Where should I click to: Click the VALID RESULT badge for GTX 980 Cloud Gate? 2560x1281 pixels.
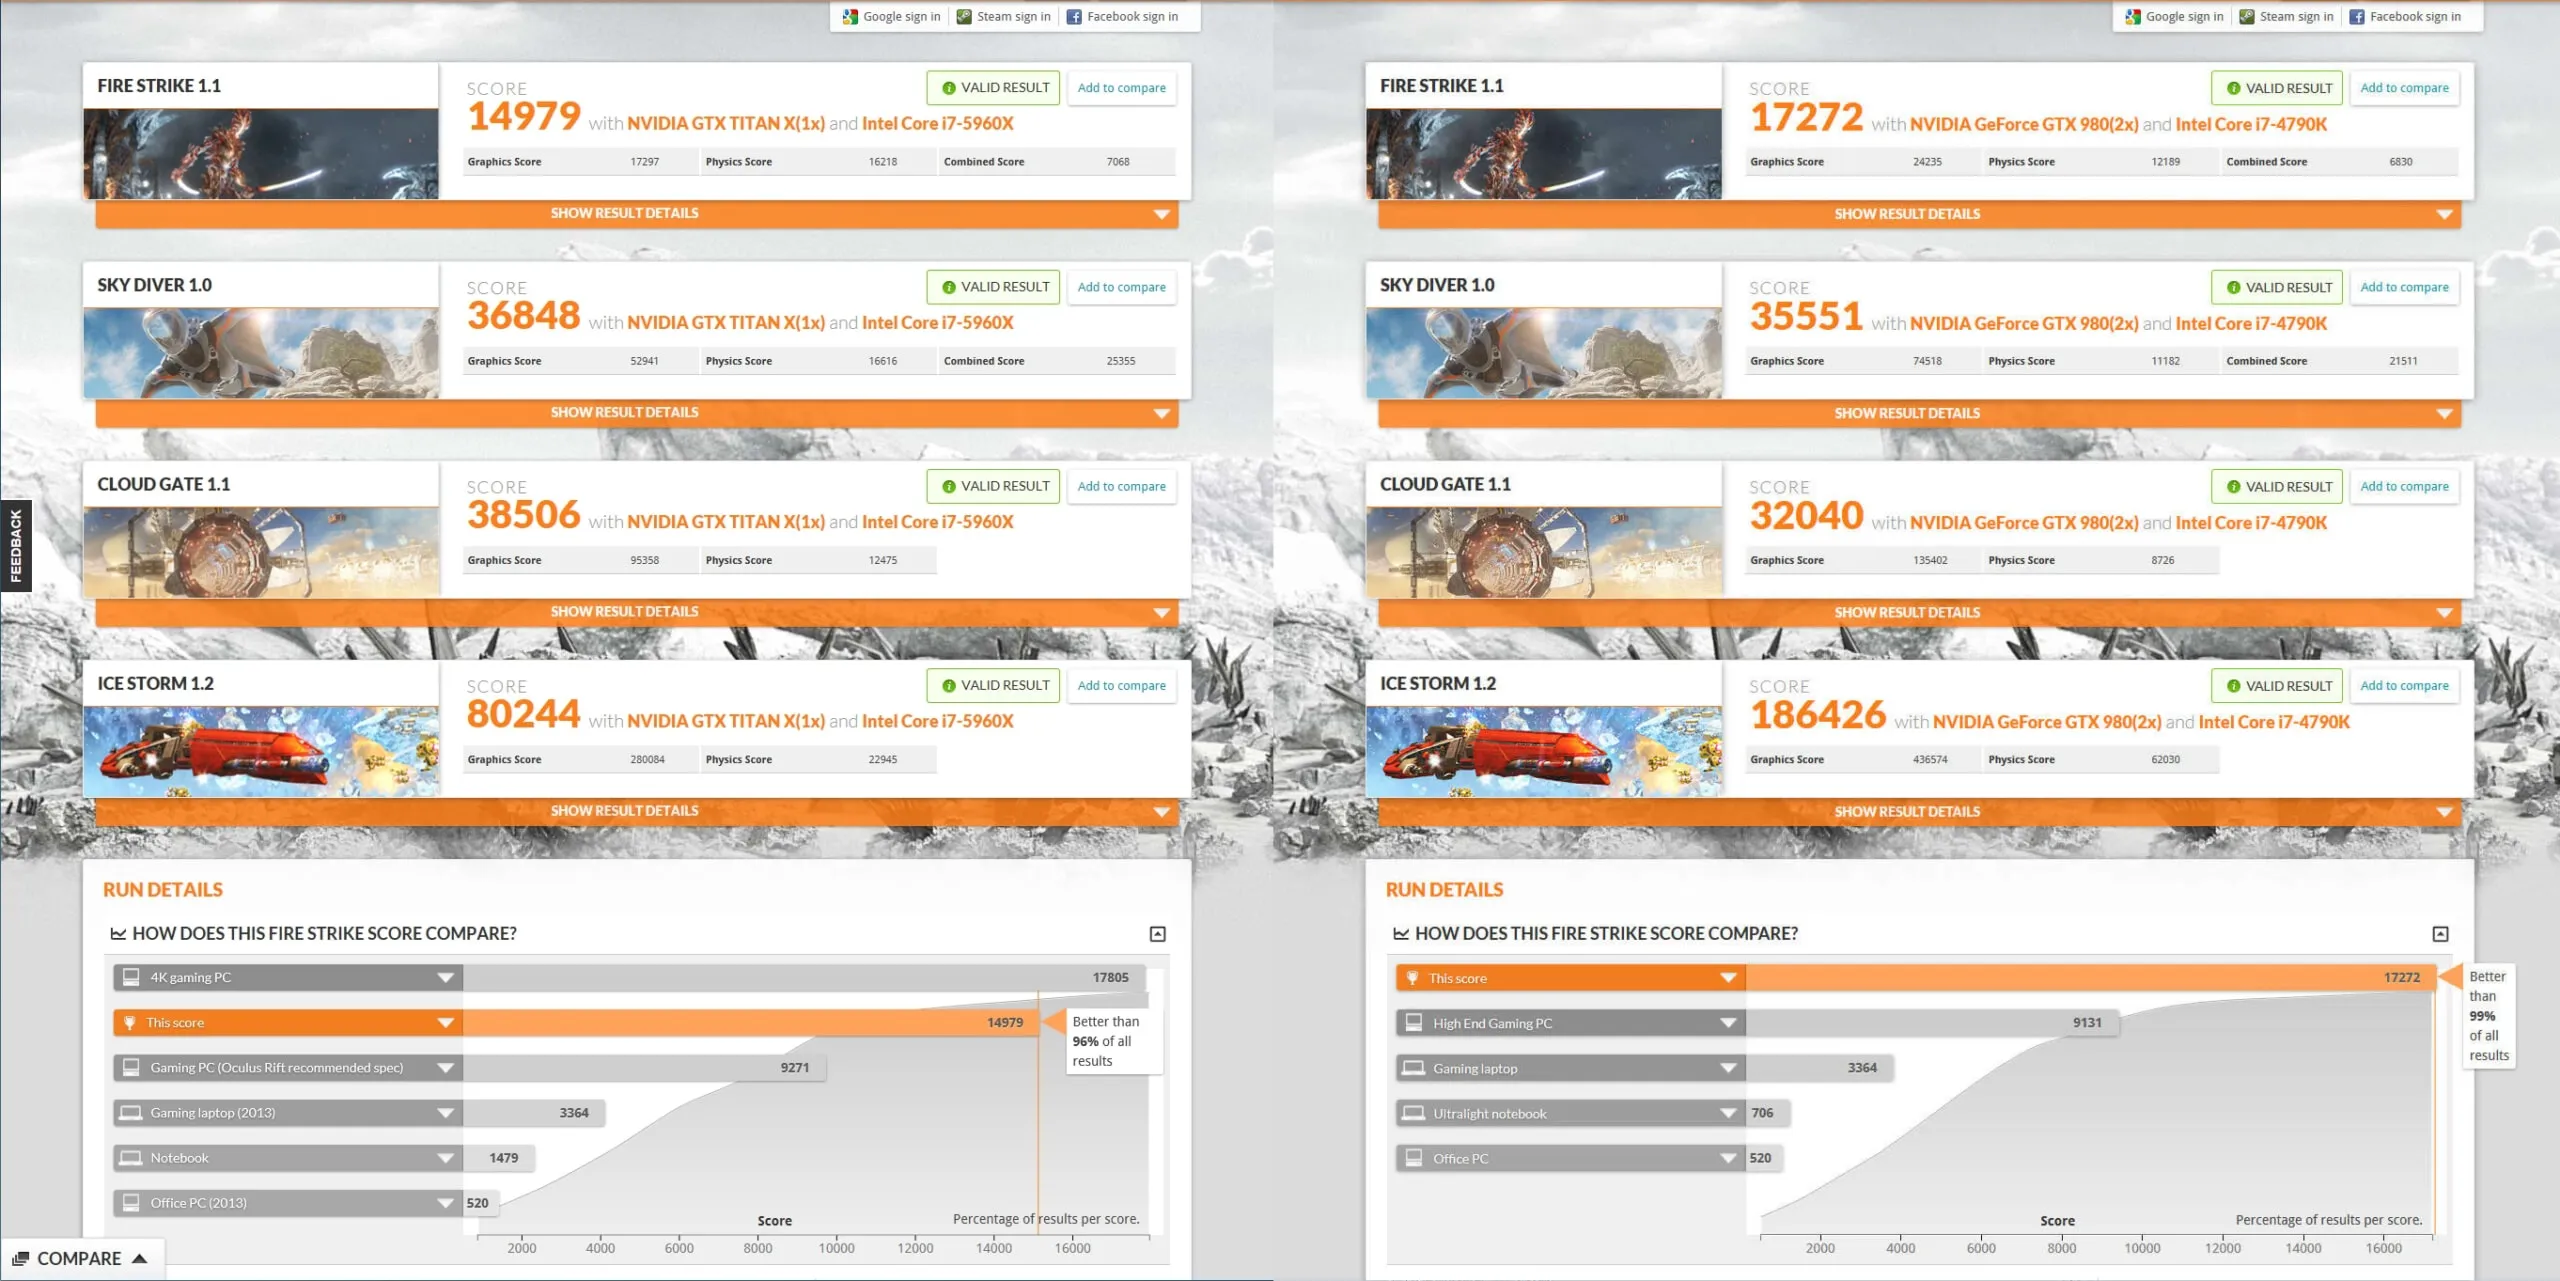pyautogui.click(x=2277, y=487)
